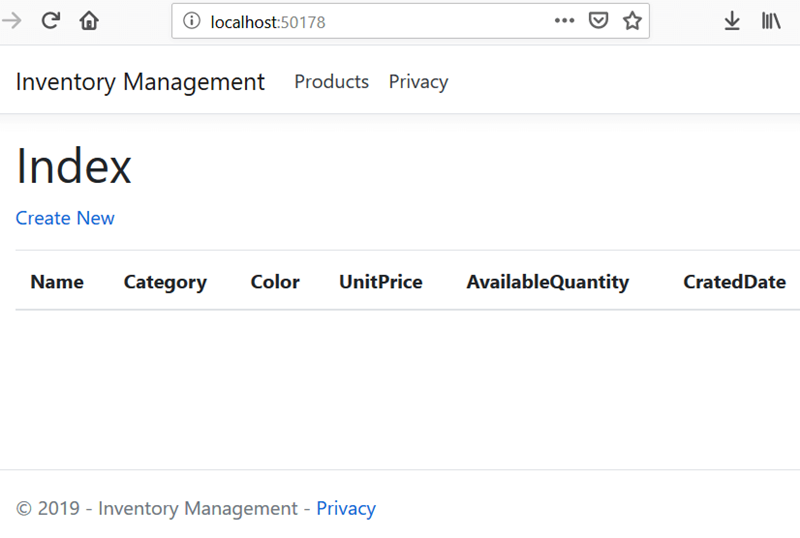
Task: Click the Inventory Management brand link
Action: (x=140, y=82)
